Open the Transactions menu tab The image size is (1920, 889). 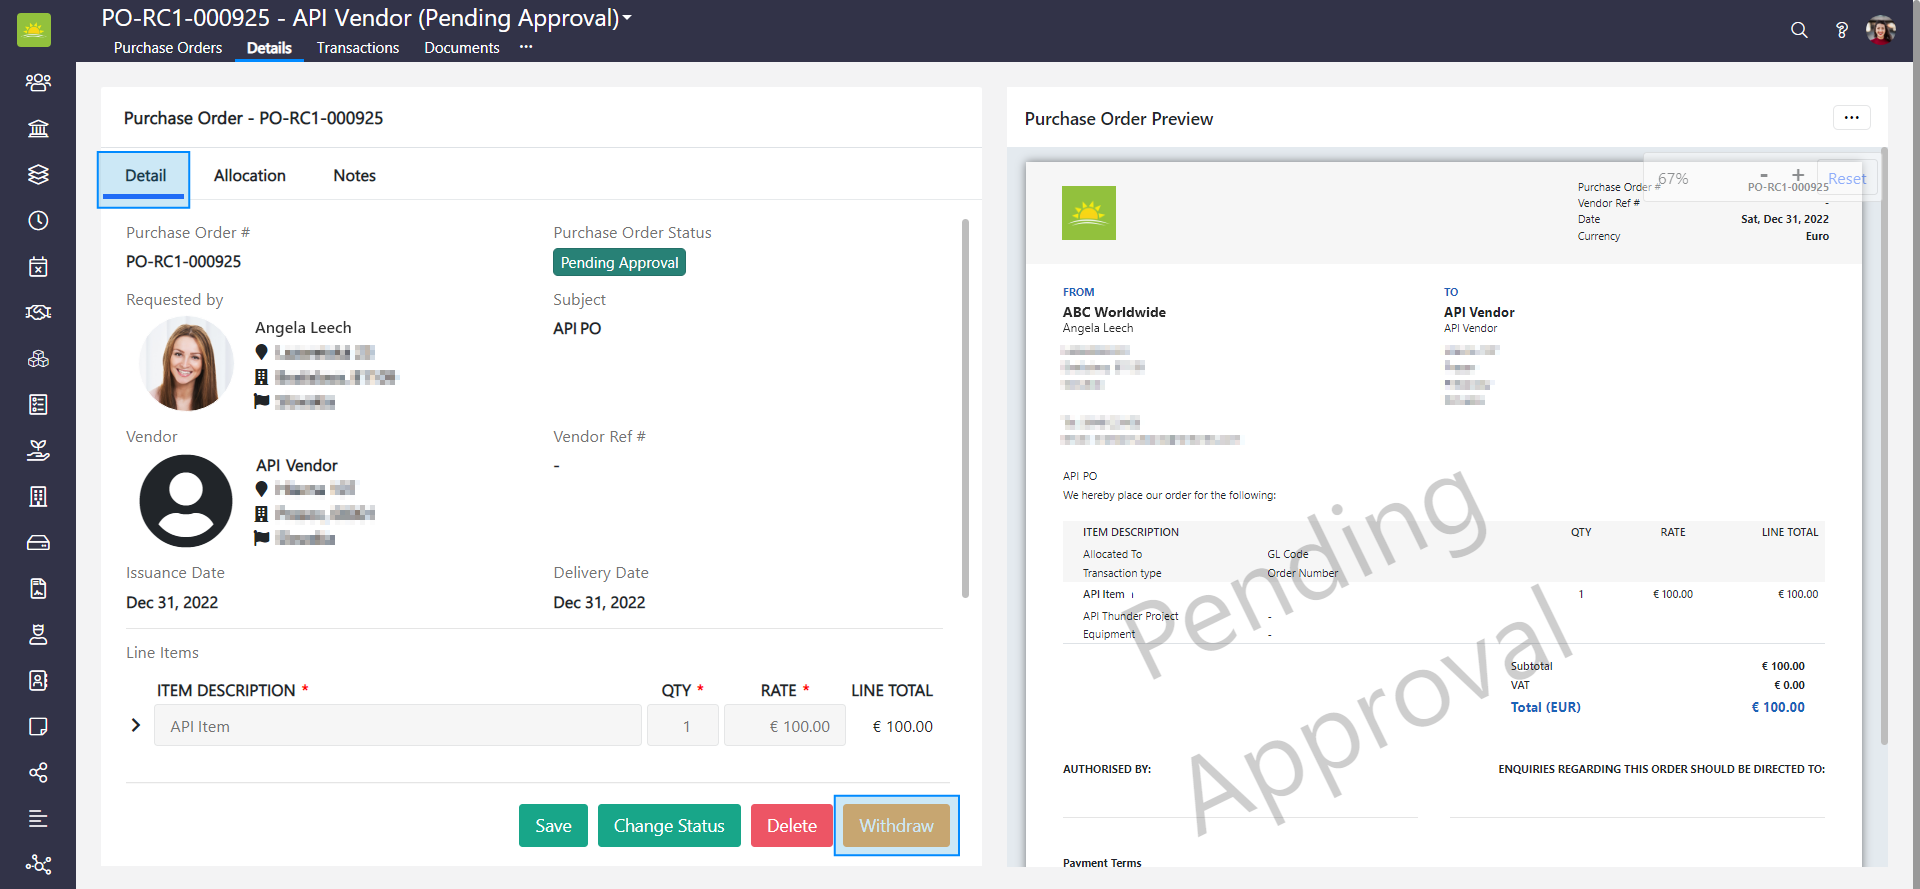[358, 48]
